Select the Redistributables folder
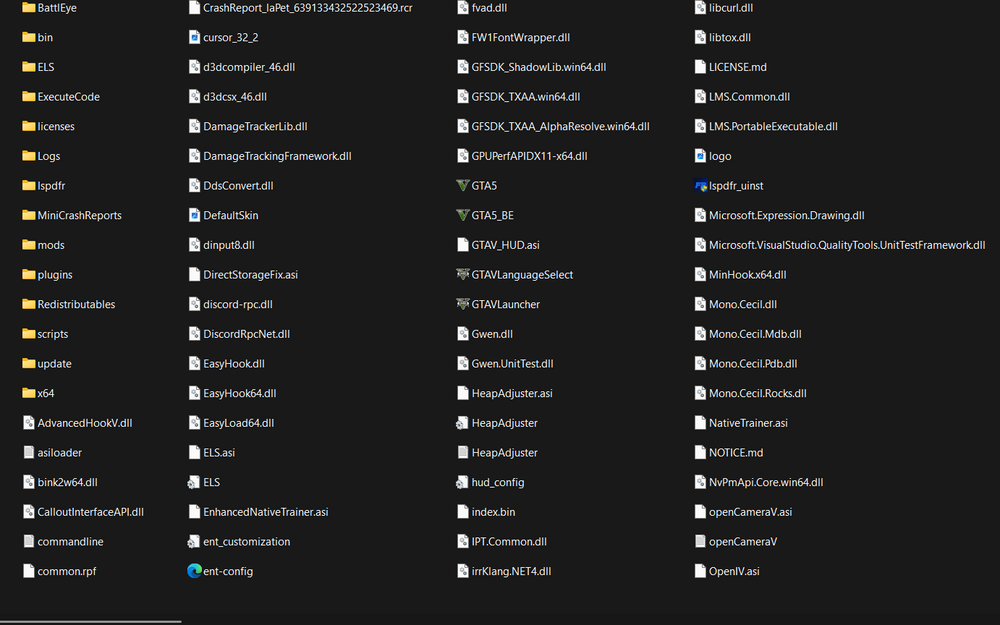 [x=69, y=304]
